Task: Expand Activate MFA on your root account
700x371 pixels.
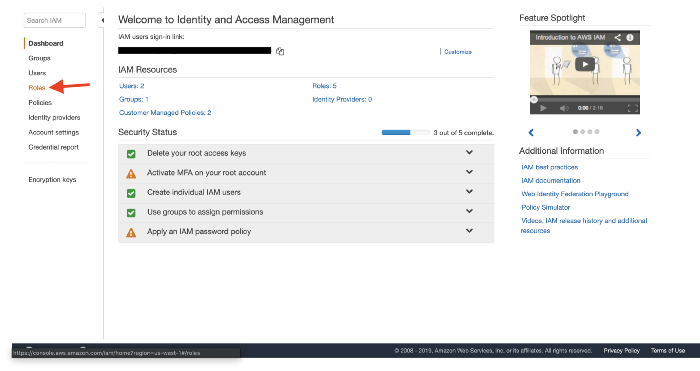Action: point(469,172)
